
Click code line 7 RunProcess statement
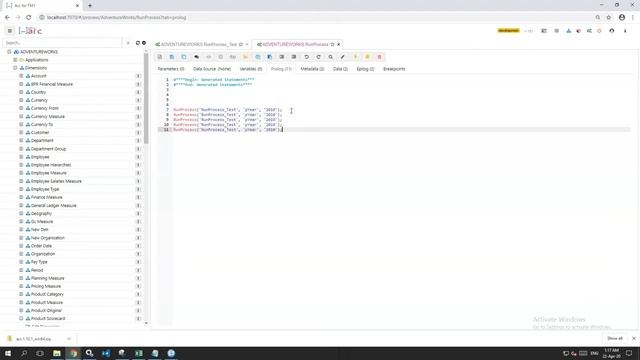(x=227, y=110)
